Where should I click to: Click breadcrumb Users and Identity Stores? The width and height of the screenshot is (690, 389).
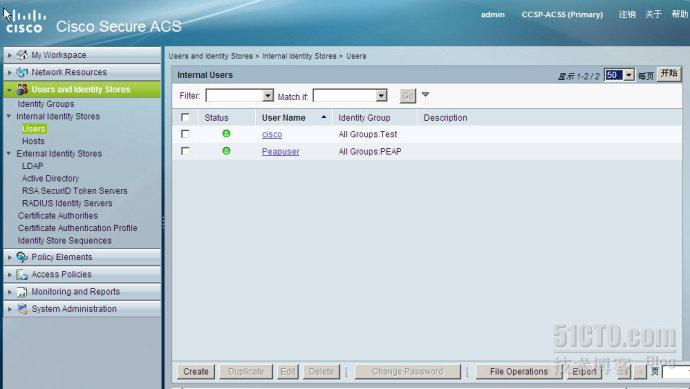point(210,56)
